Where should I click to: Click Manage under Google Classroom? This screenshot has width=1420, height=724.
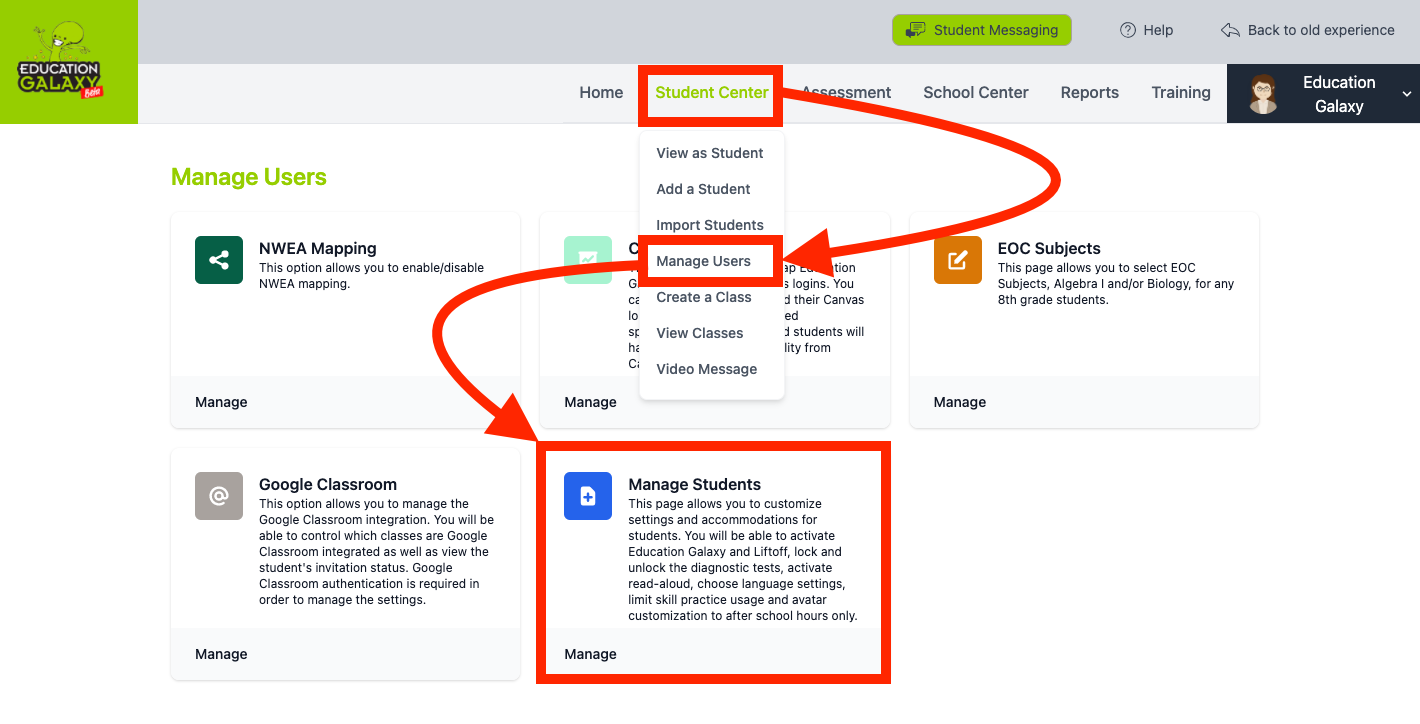pos(221,654)
